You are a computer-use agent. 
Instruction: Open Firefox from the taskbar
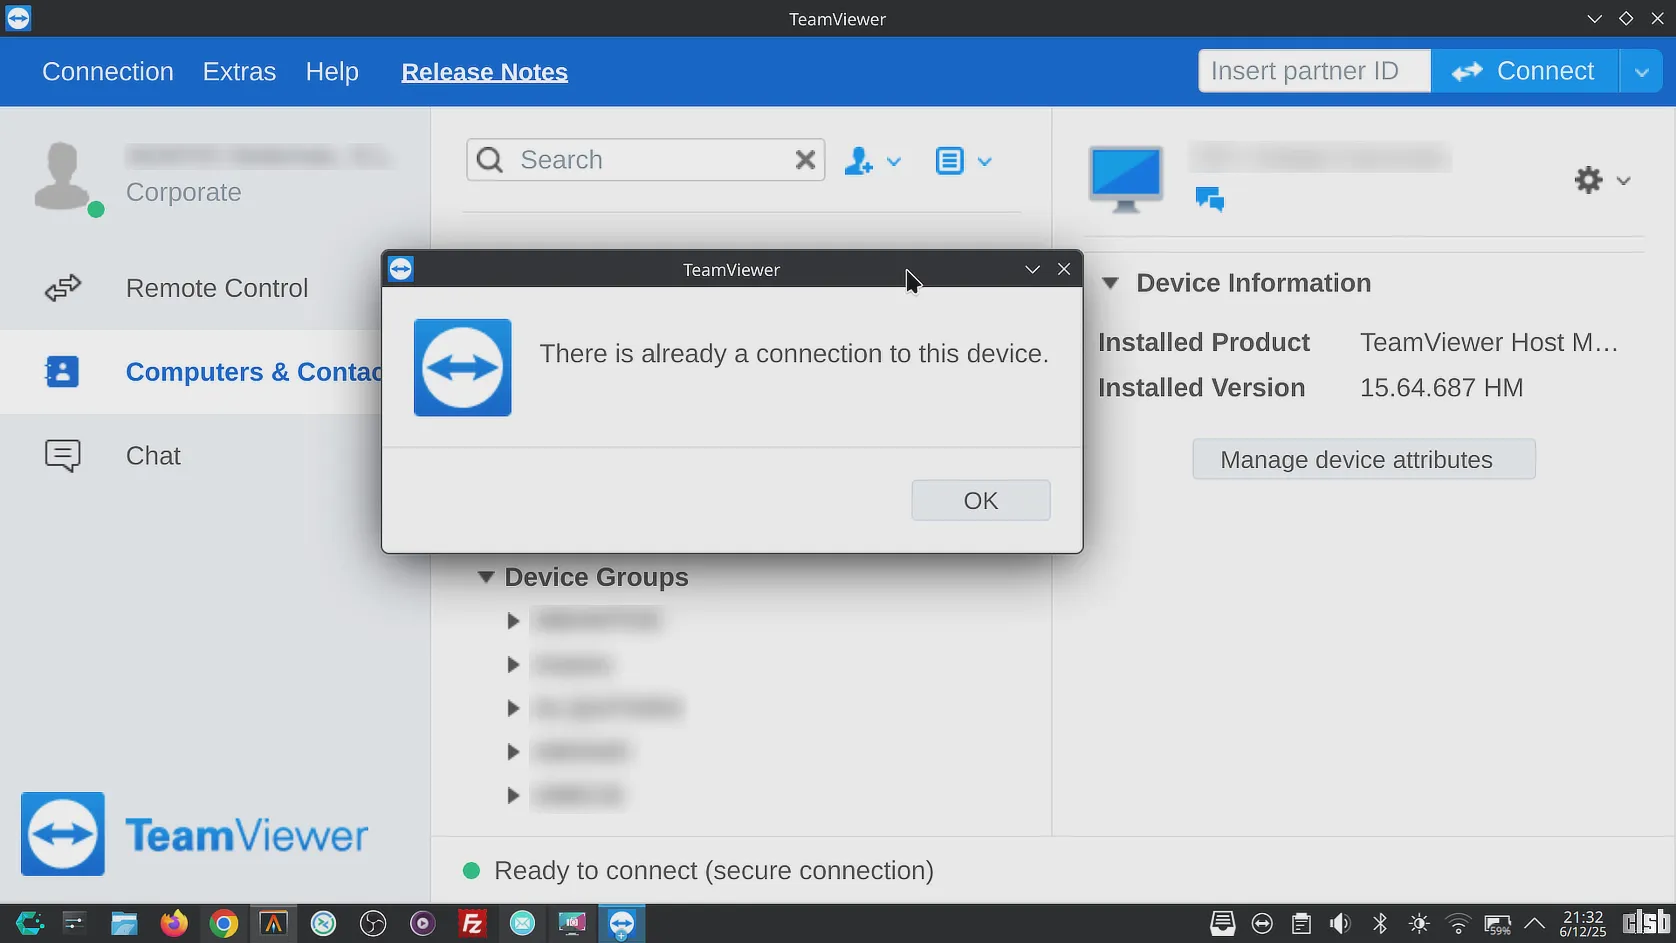coord(174,923)
